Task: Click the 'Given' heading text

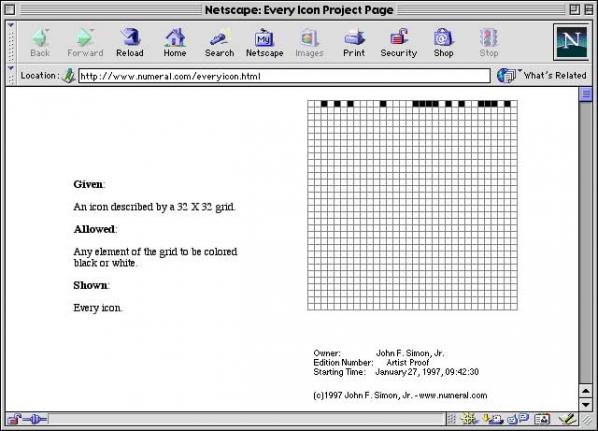Action: pyautogui.click(x=88, y=184)
